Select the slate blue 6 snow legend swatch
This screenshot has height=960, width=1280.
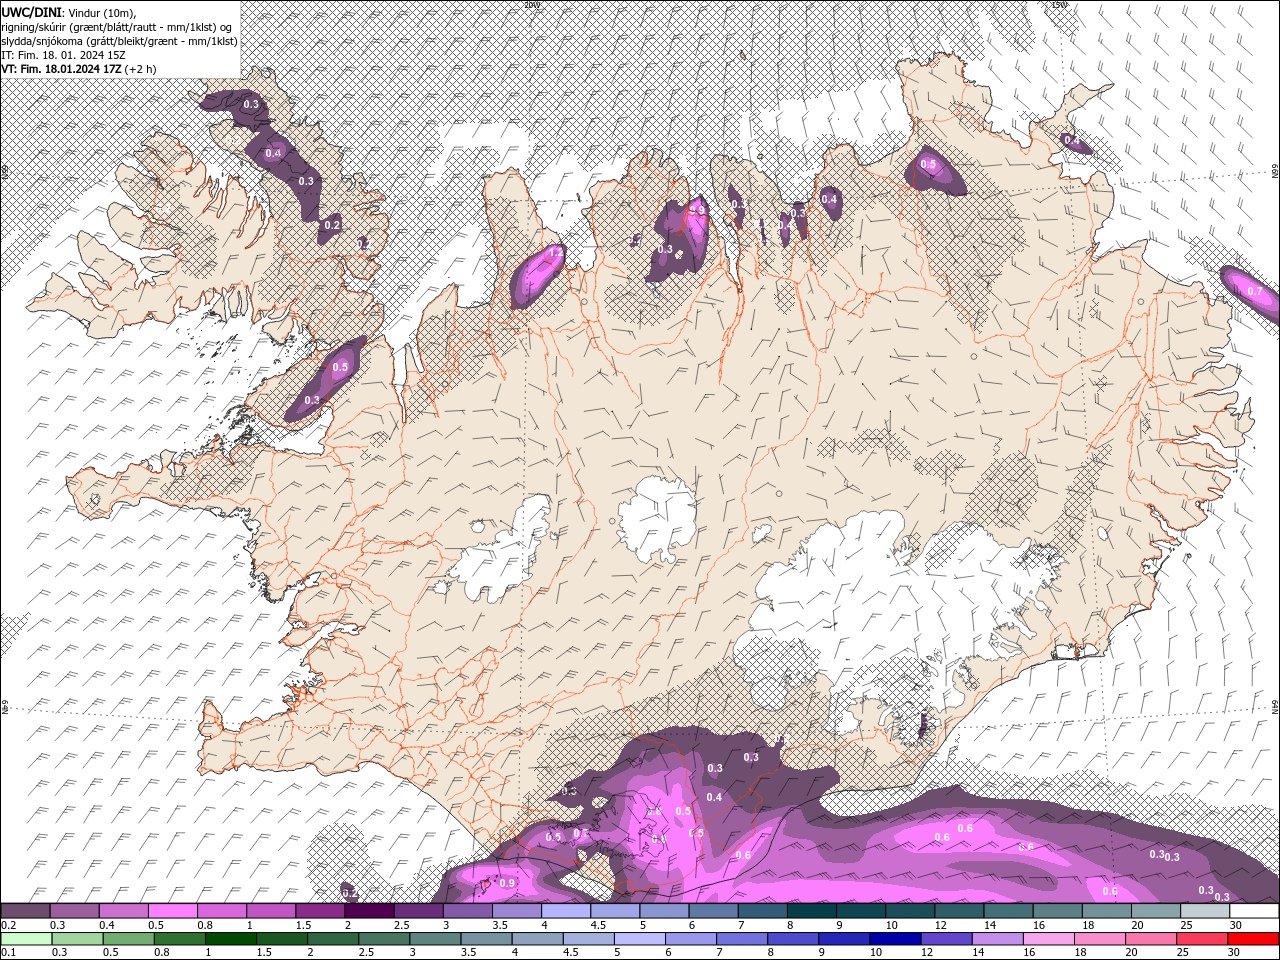point(714,911)
